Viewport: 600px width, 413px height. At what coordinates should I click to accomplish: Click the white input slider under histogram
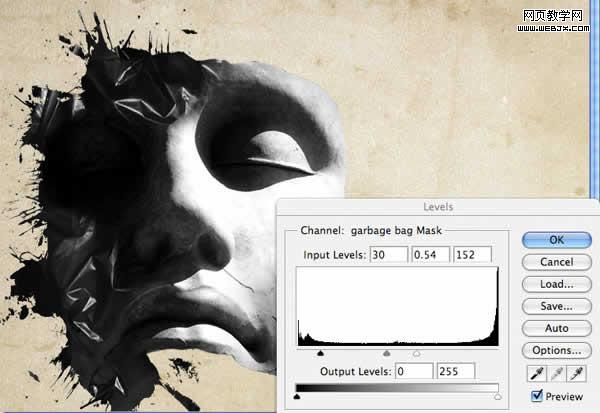click(x=417, y=353)
